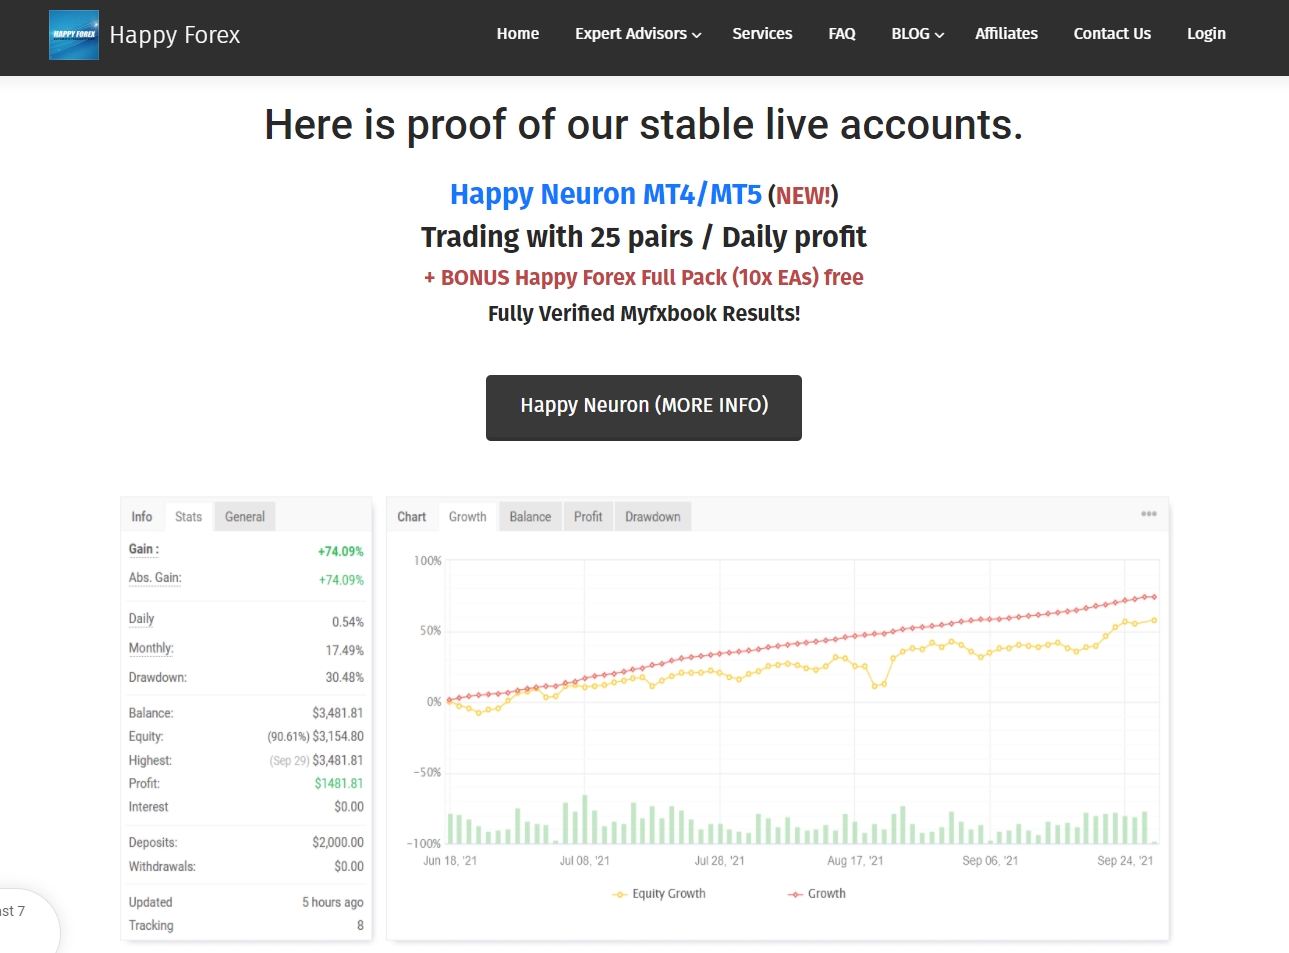1289x953 pixels.
Task: Click the Highest label
Action: pos(150,760)
